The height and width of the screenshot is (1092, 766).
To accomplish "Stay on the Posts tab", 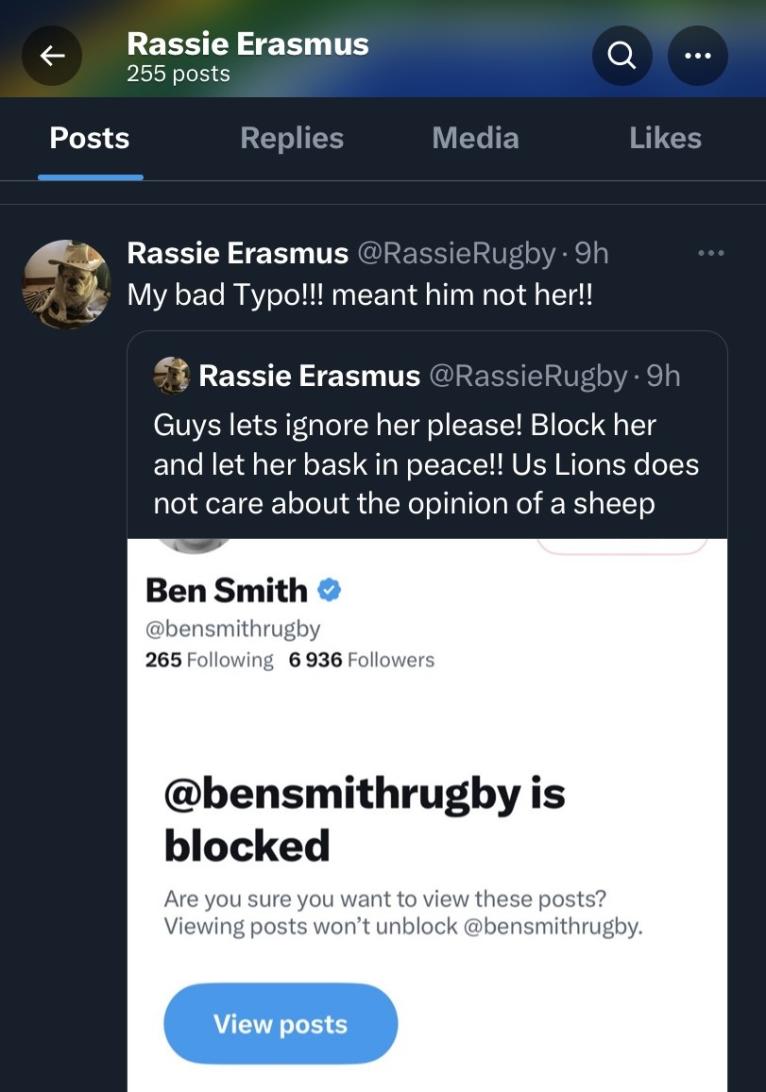I will coord(89,138).
